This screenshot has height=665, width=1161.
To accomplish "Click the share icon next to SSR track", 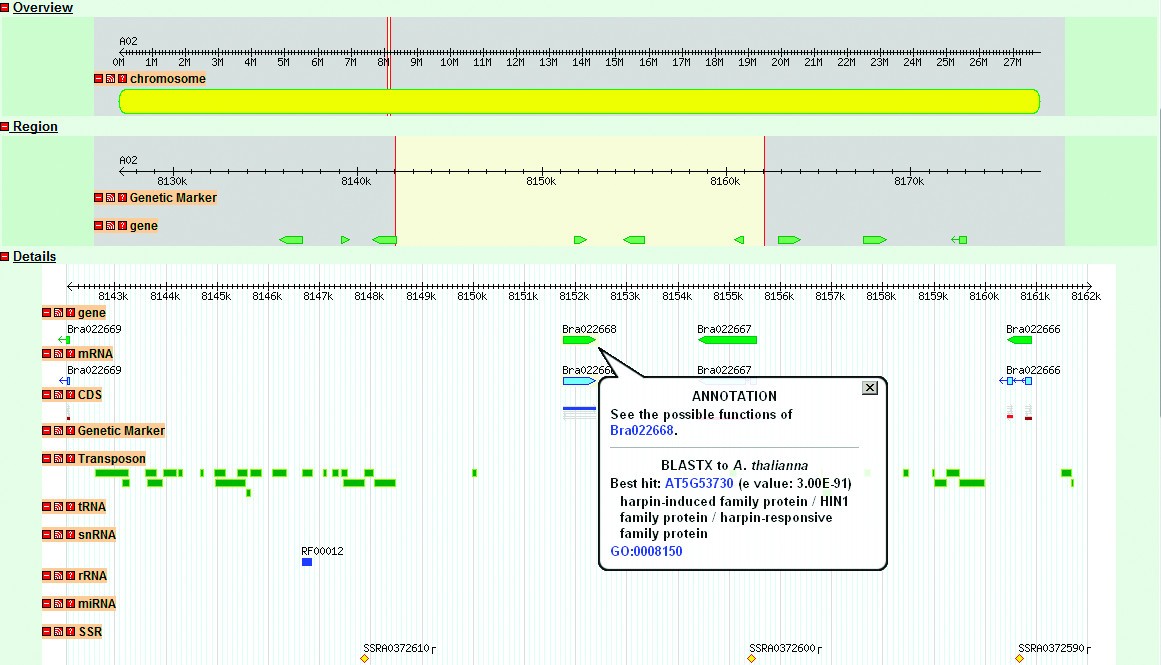I will coord(58,632).
